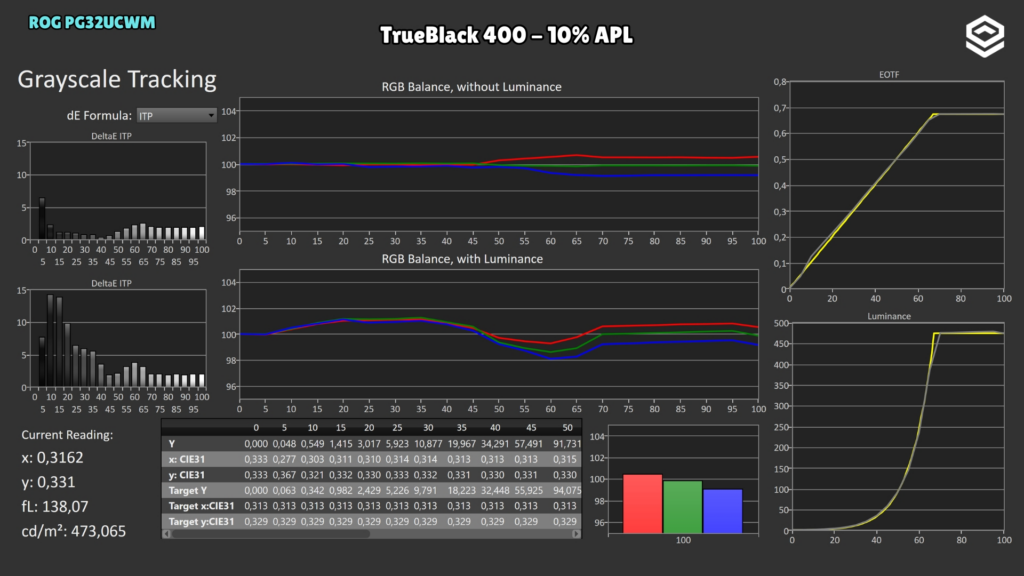Viewport: 1024px width, 576px height.
Task: Select the 'y: CIE31' row header
Action: (187, 475)
